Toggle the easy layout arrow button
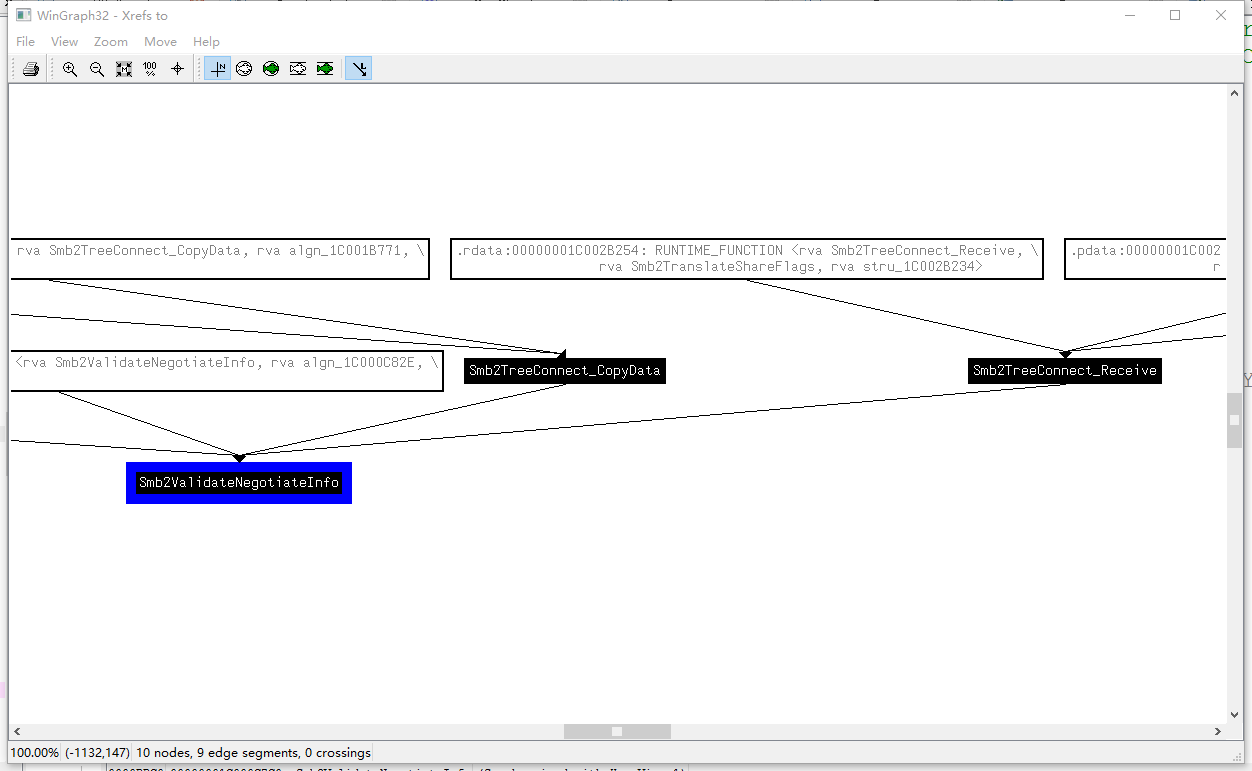Viewport: 1252px width, 771px height. pos(359,69)
